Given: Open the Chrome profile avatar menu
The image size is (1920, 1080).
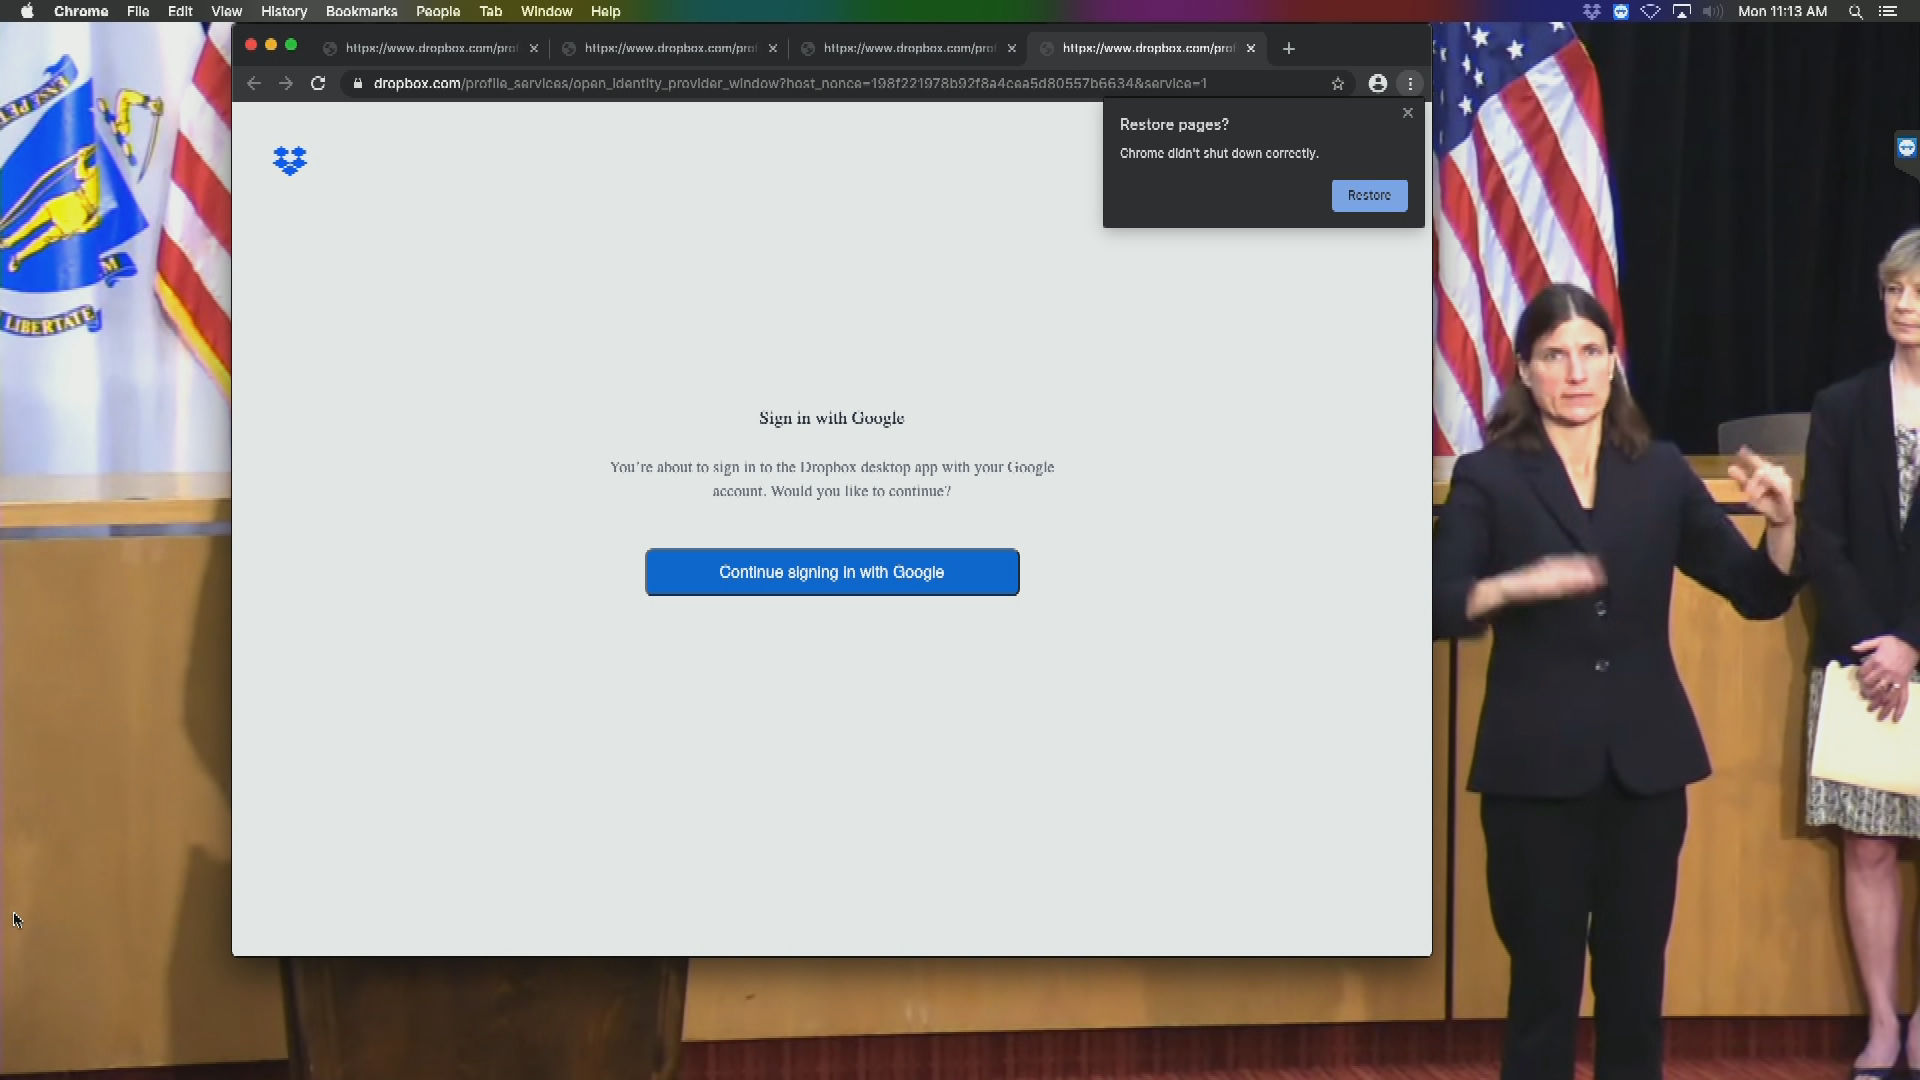Looking at the screenshot, I should 1378,83.
